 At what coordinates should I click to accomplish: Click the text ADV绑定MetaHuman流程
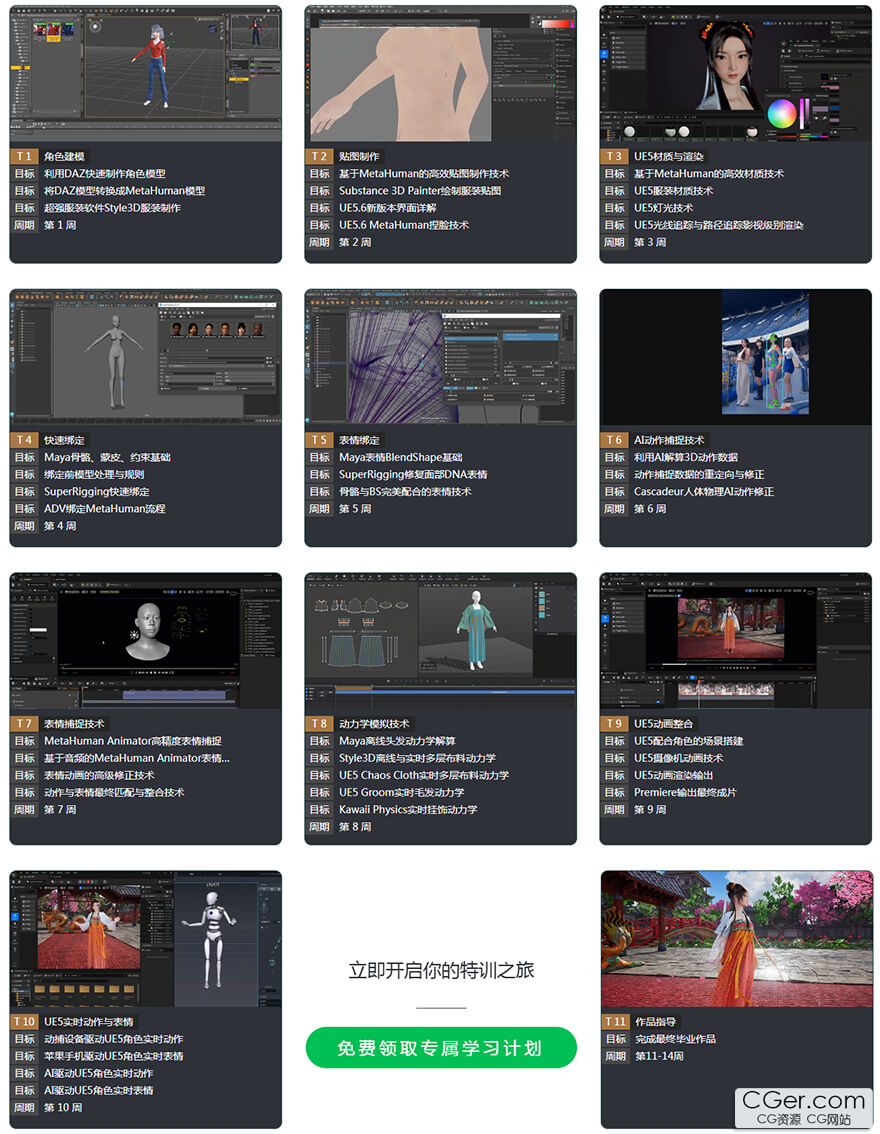(105, 508)
